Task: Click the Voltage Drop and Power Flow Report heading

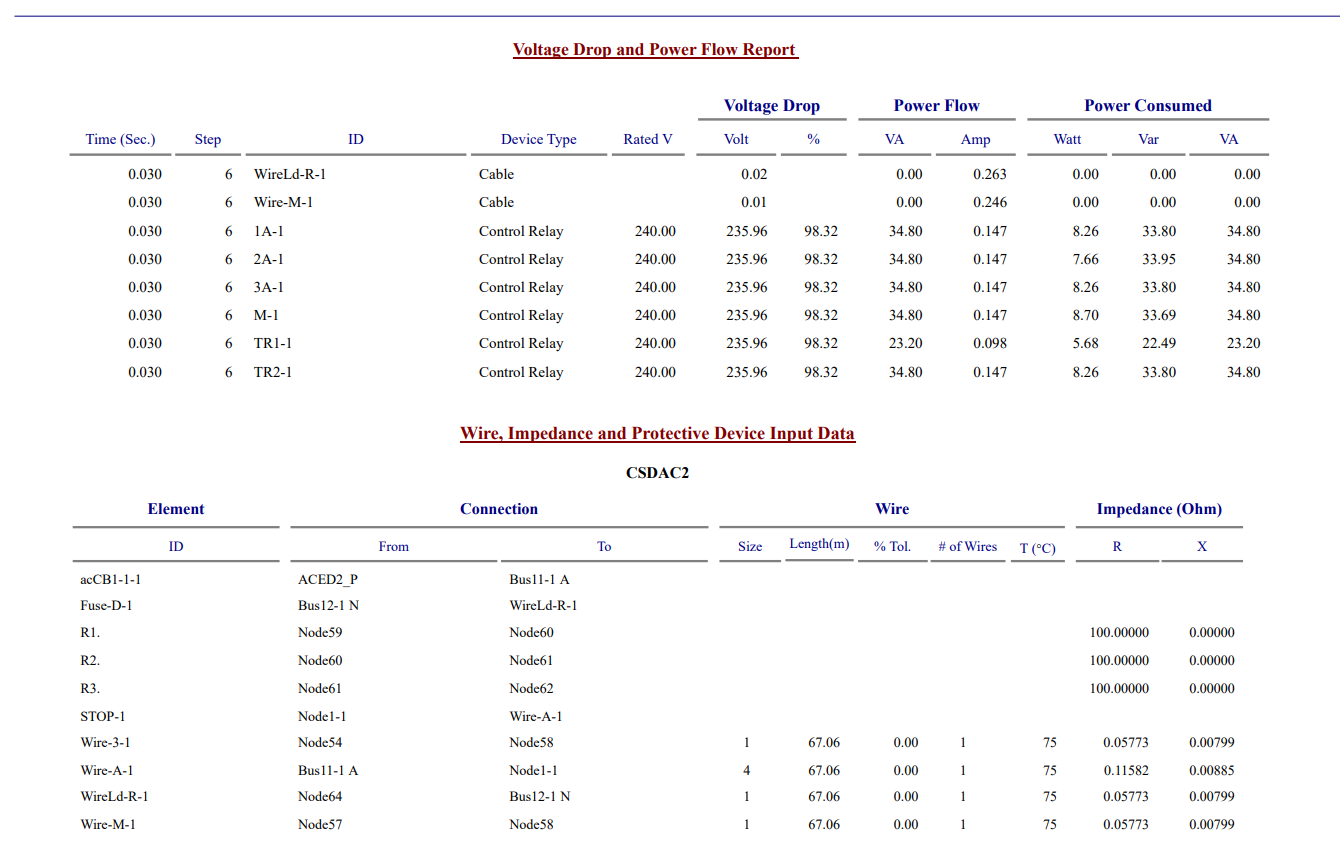Action: tap(654, 50)
